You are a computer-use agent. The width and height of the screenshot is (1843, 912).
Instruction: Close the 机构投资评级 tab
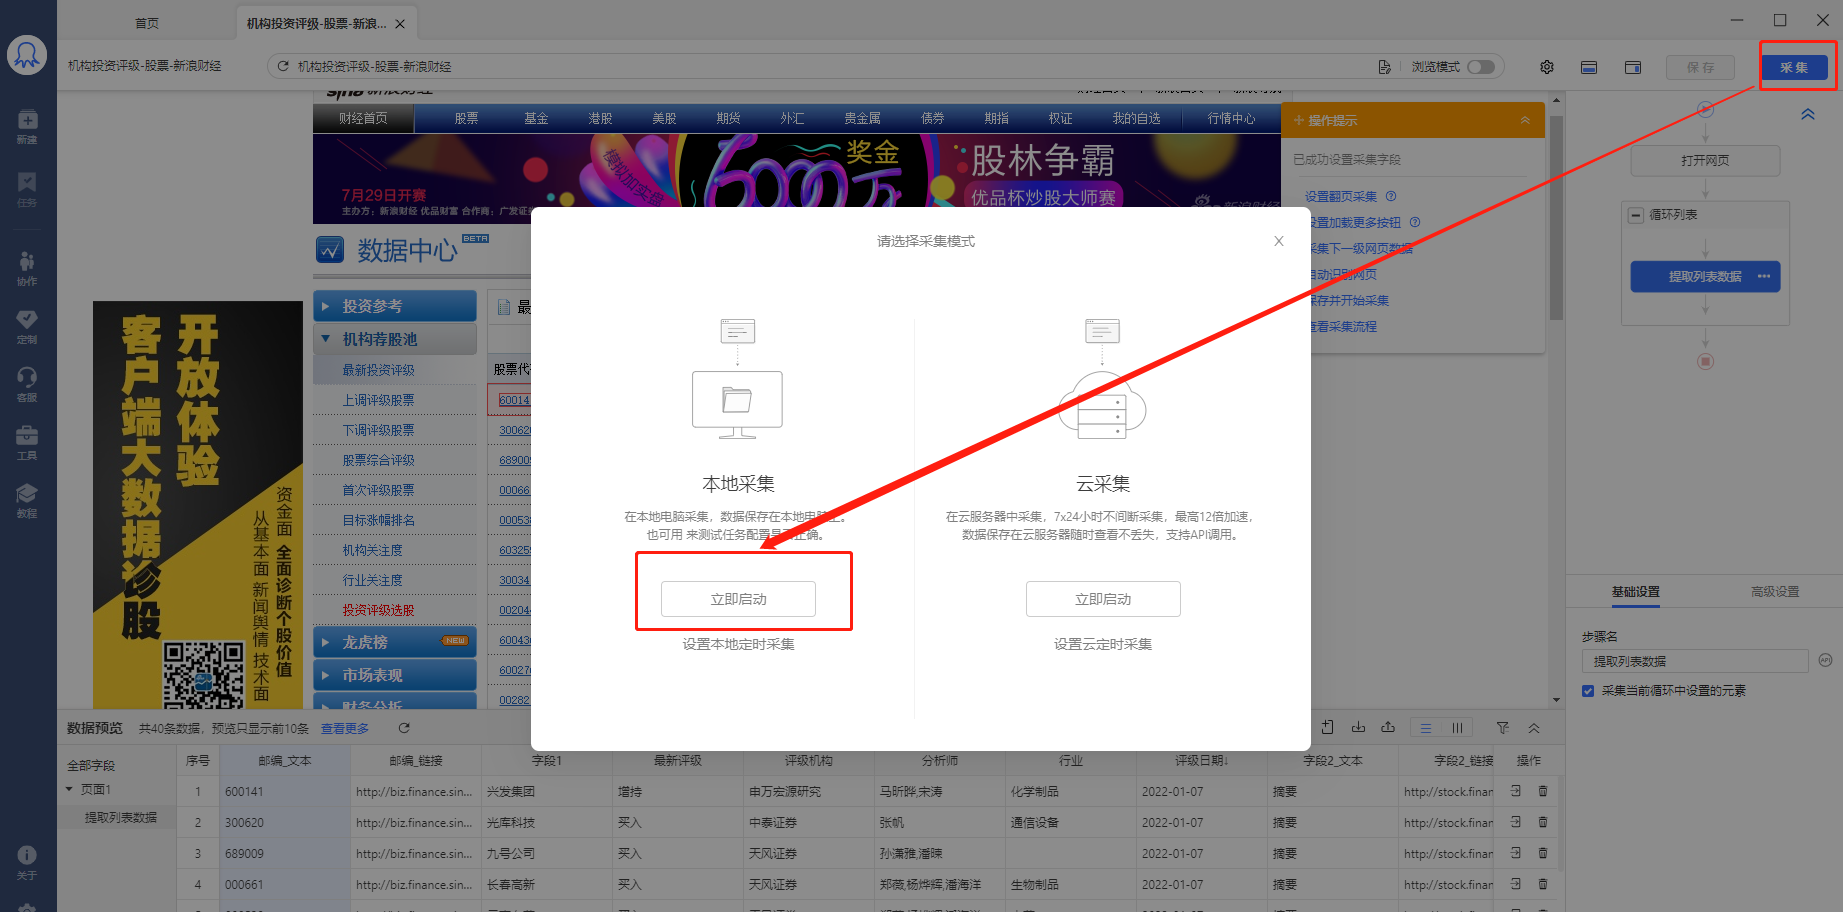(400, 24)
